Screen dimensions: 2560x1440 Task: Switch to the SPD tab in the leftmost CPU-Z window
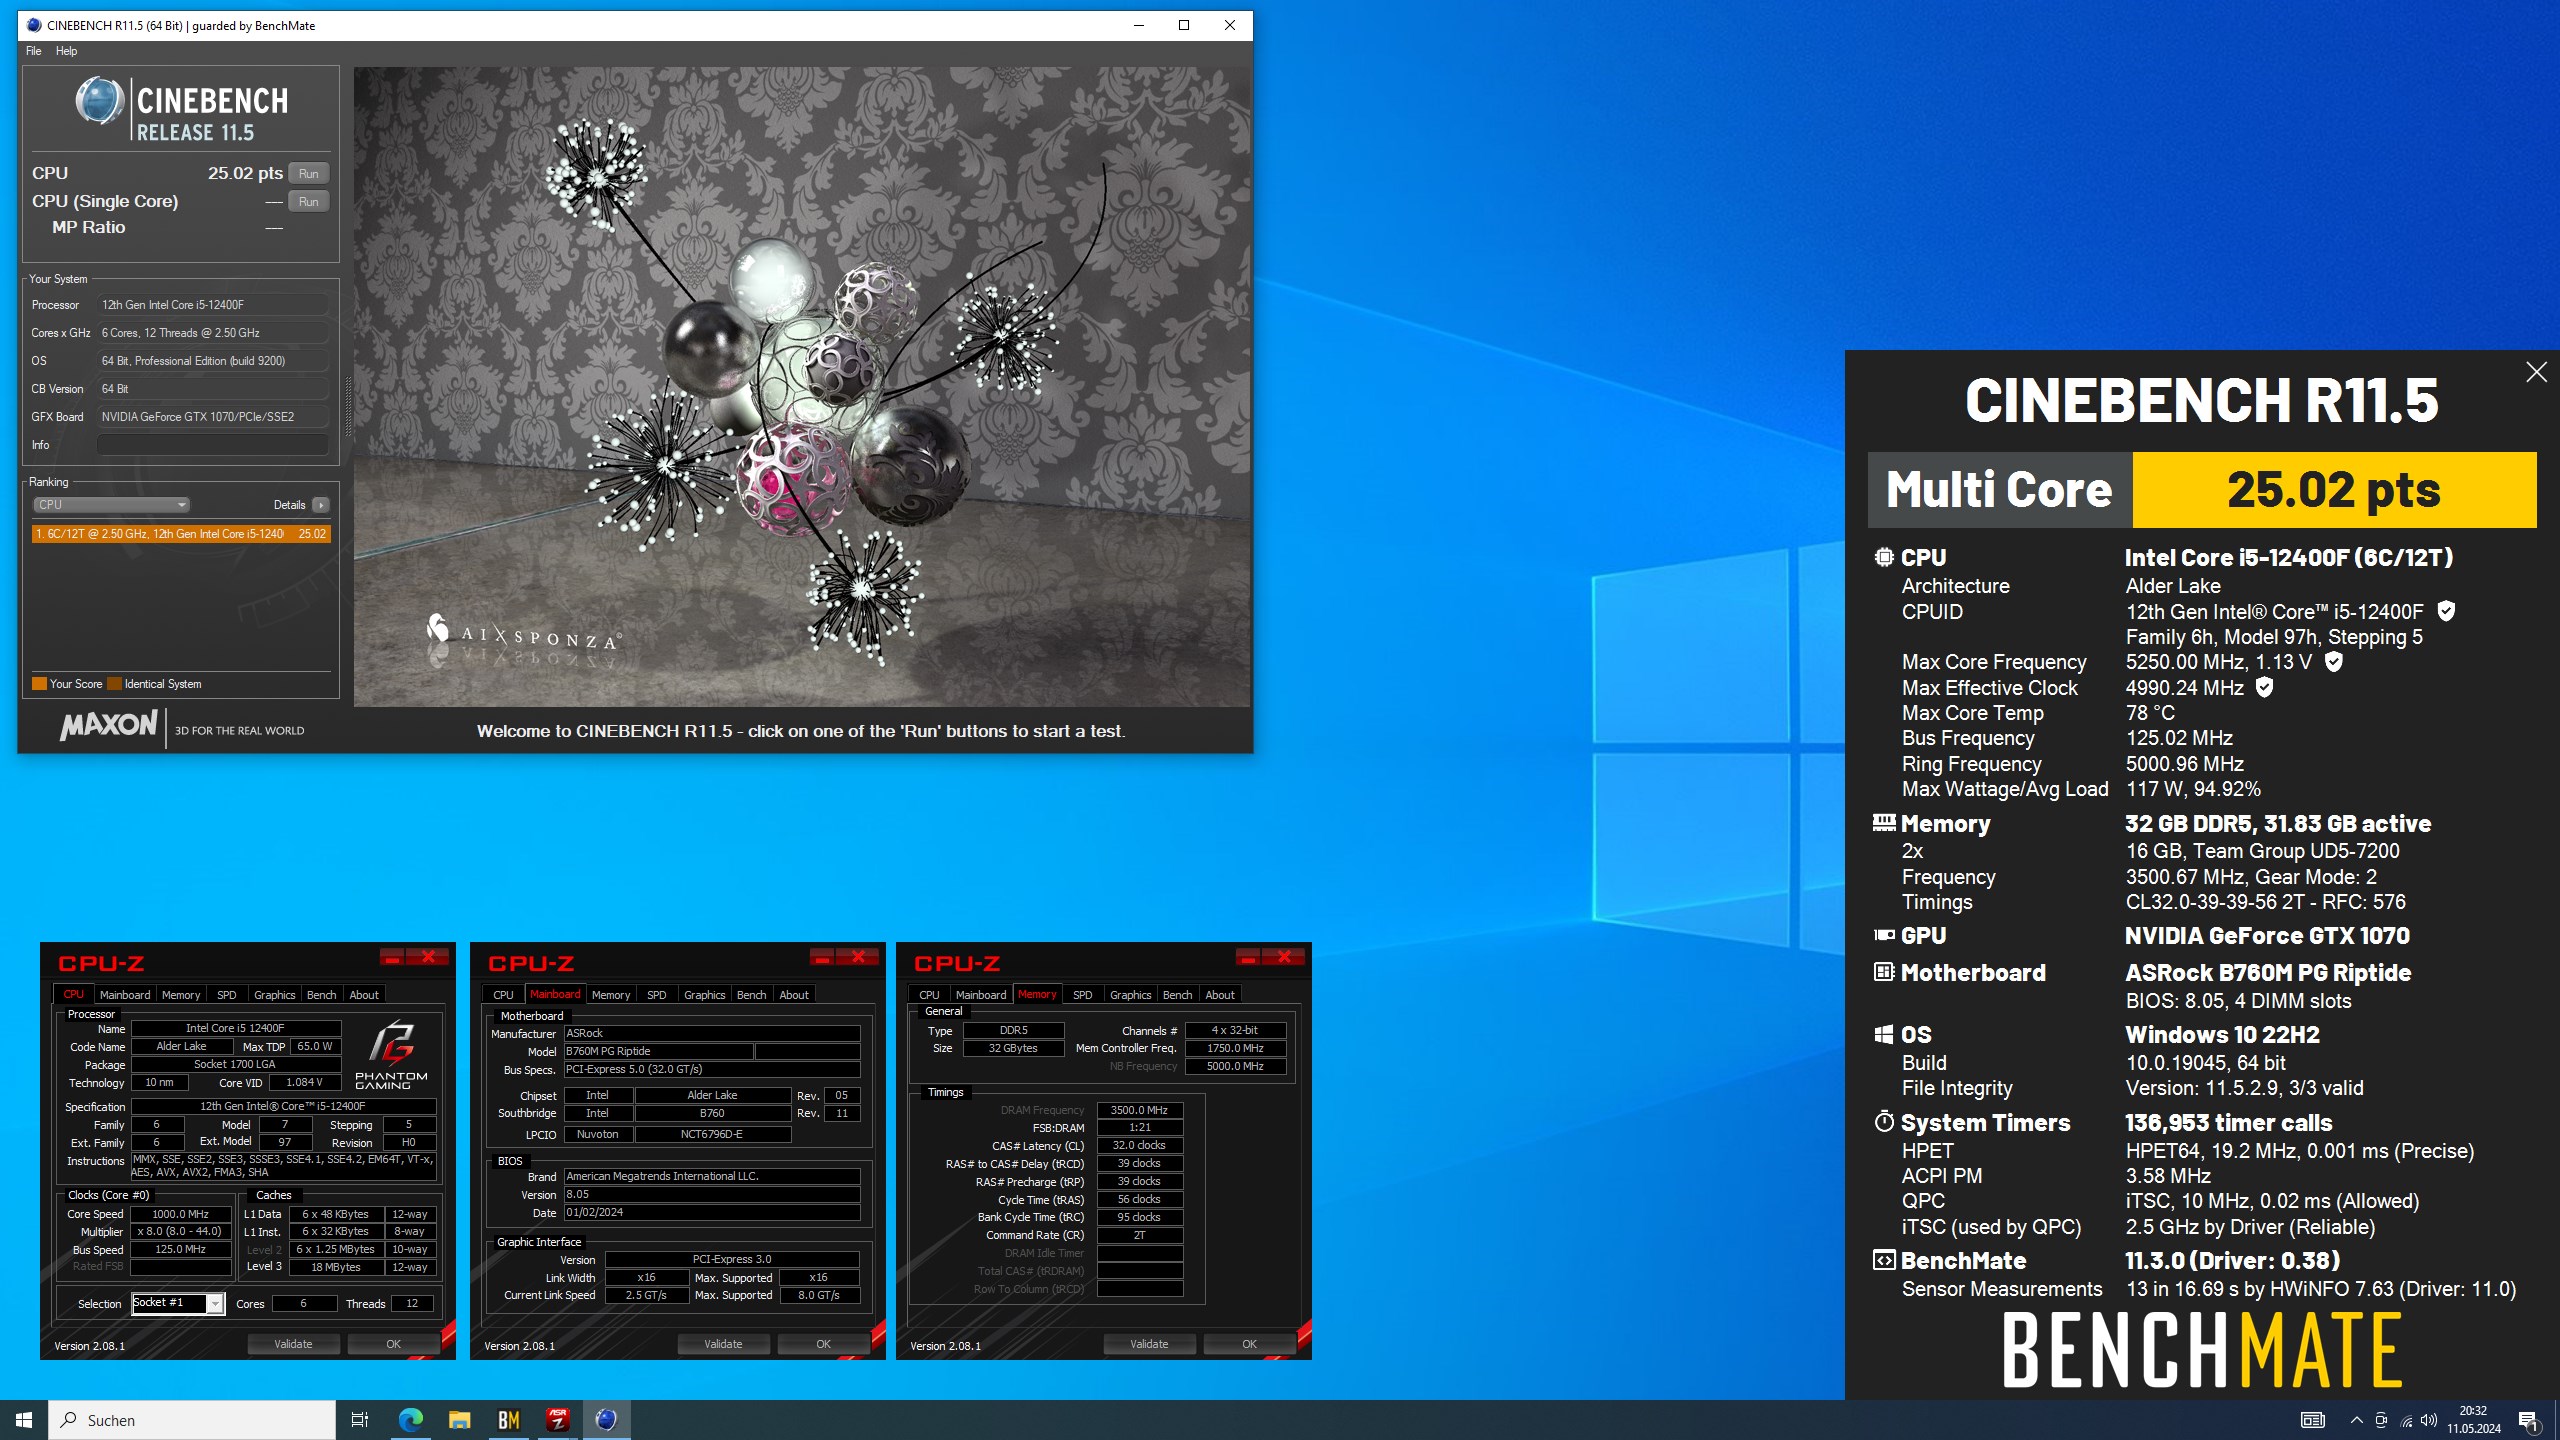[227, 995]
